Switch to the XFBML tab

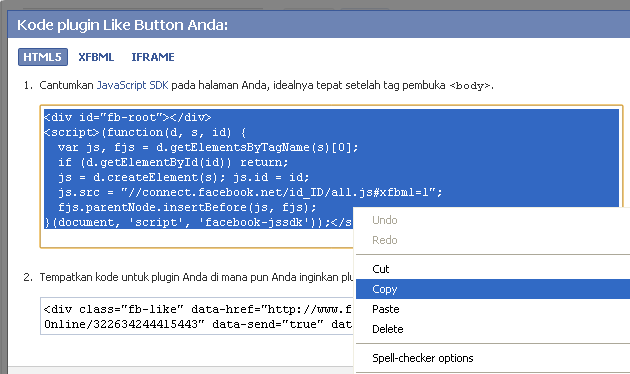coord(96,57)
